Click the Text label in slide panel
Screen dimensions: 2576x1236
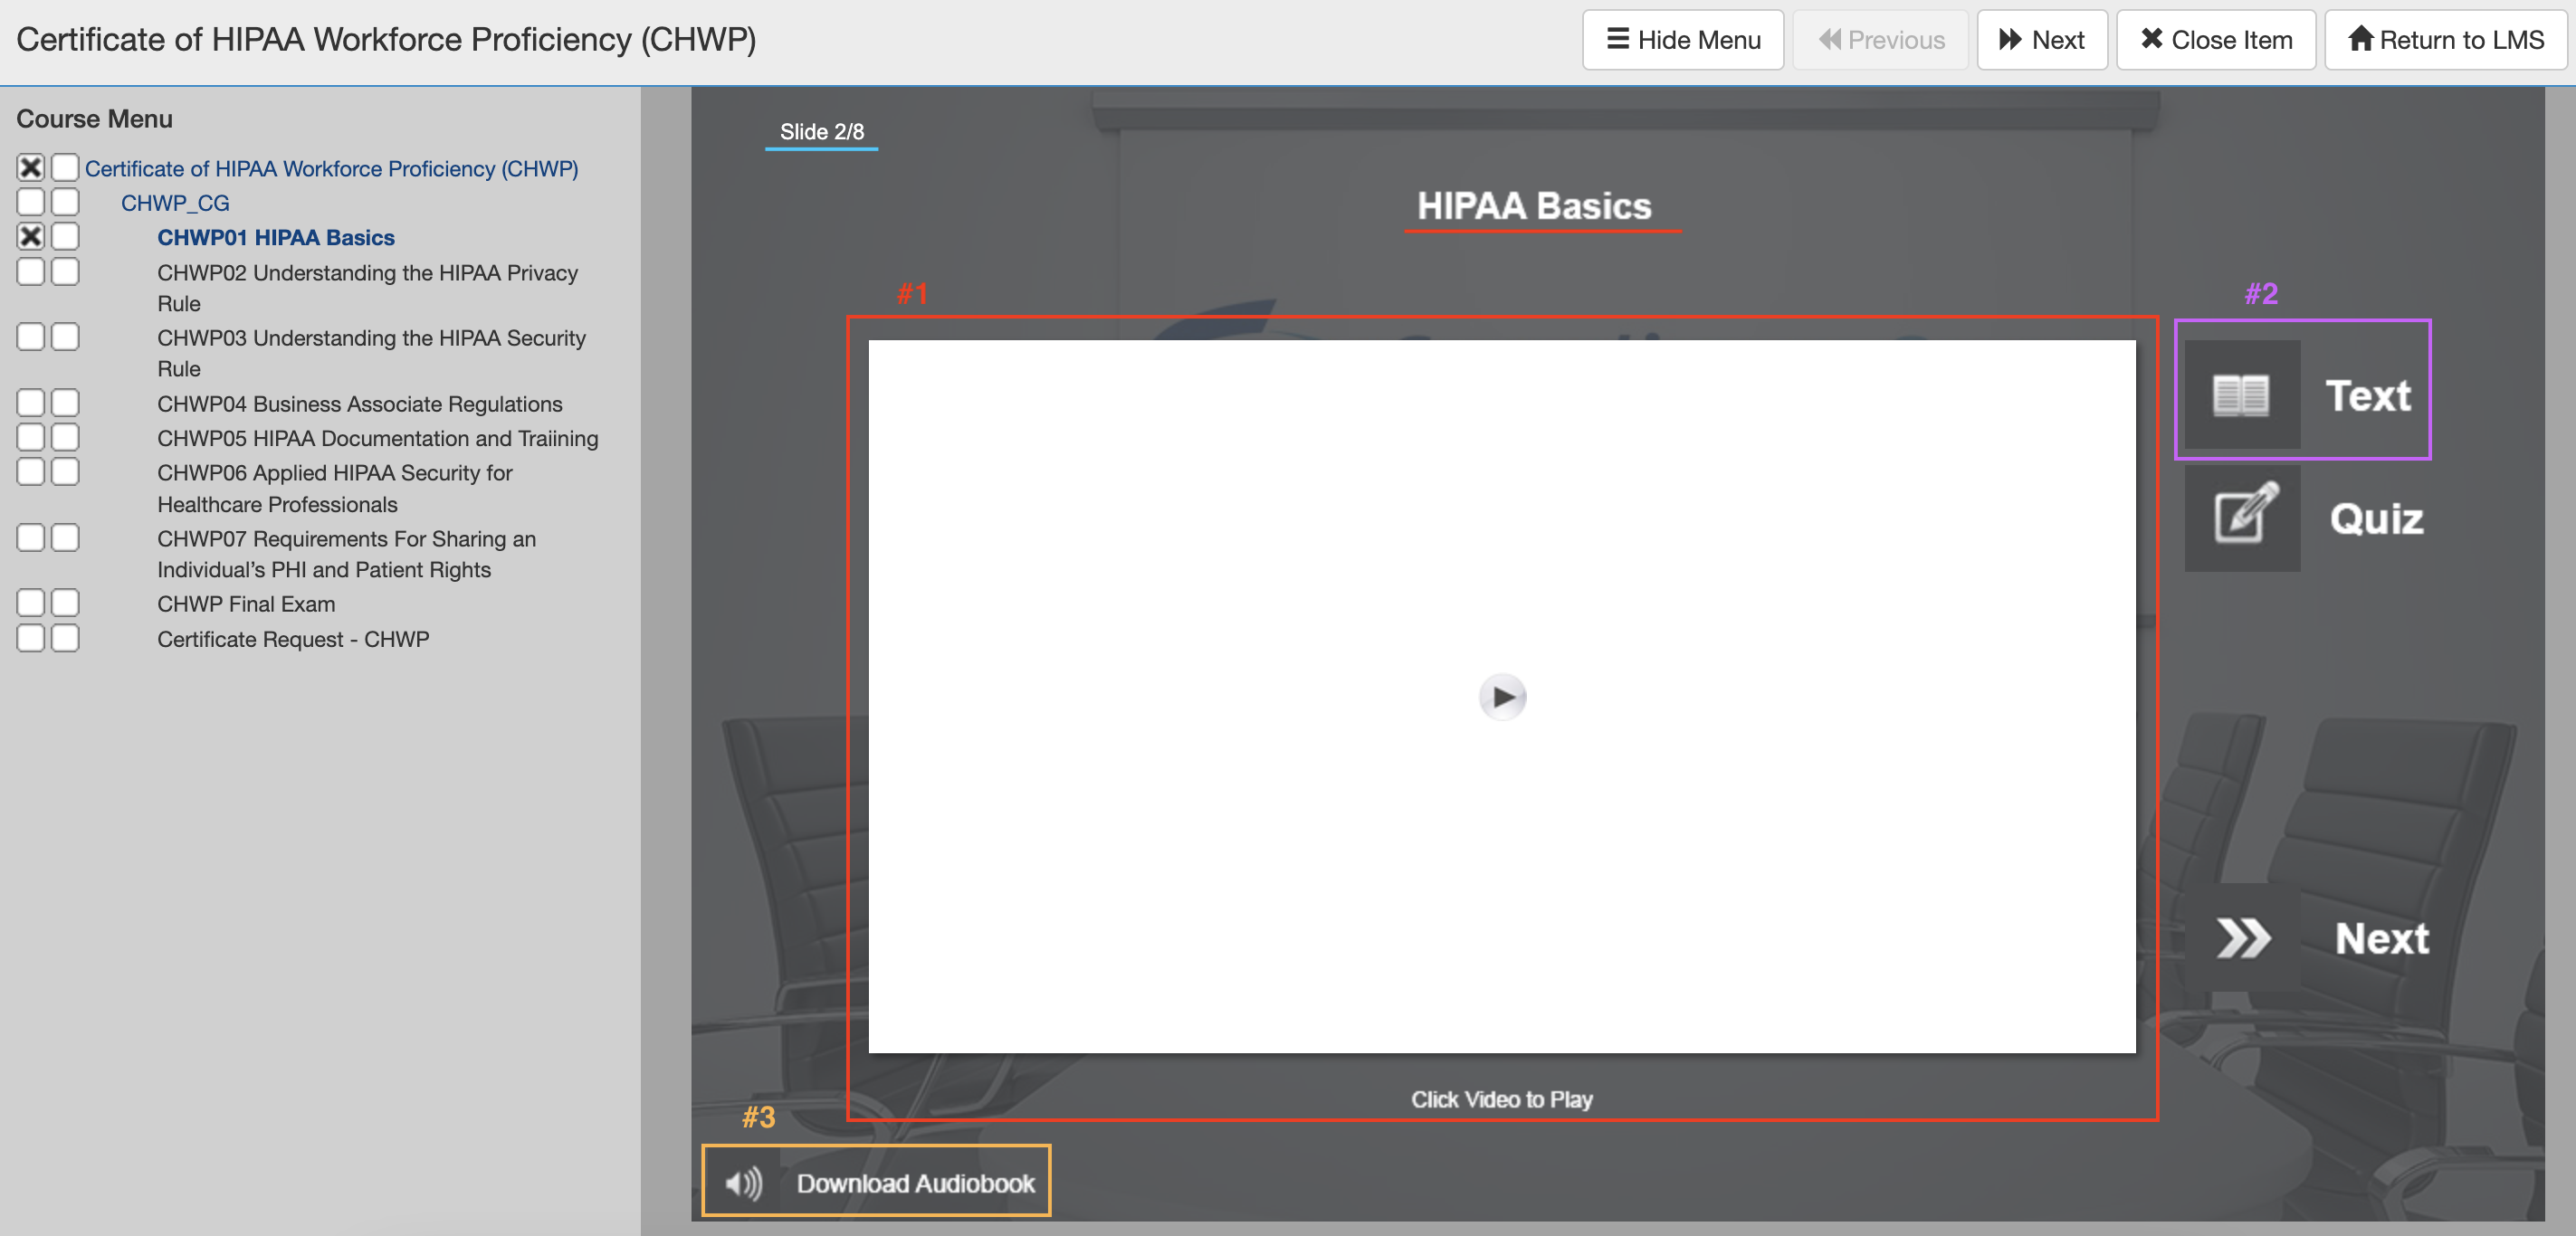(x=2367, y=396)
